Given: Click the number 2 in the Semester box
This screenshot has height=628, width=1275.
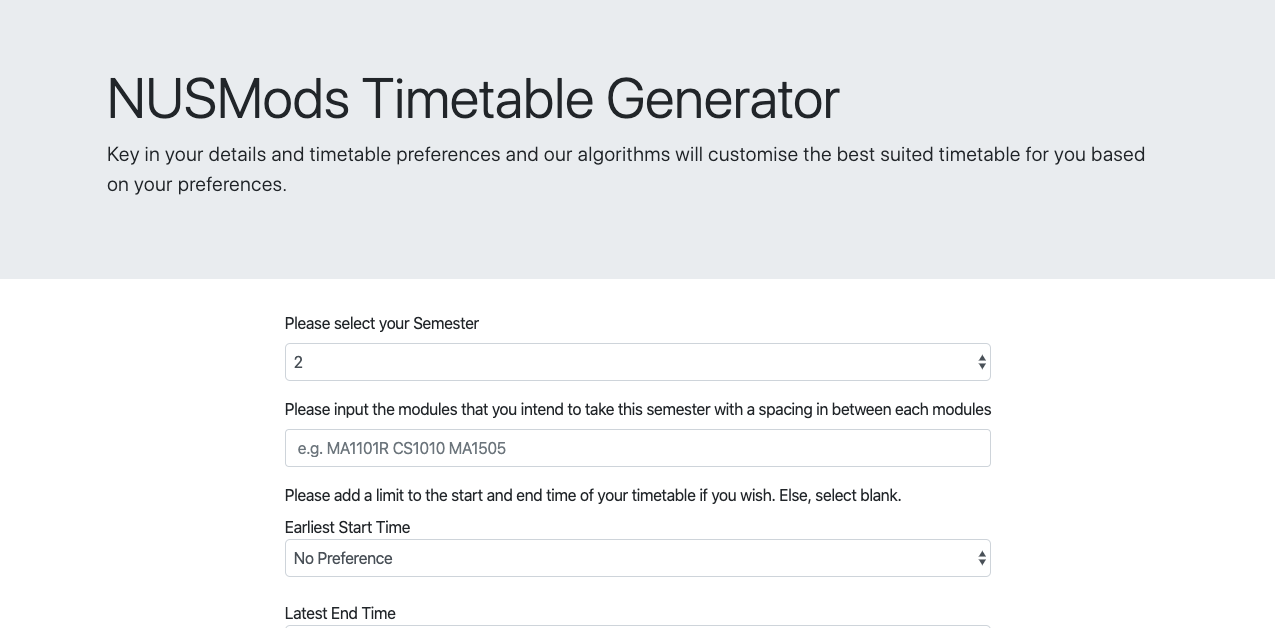Looking at the screenshot, I should coord(298,362).
